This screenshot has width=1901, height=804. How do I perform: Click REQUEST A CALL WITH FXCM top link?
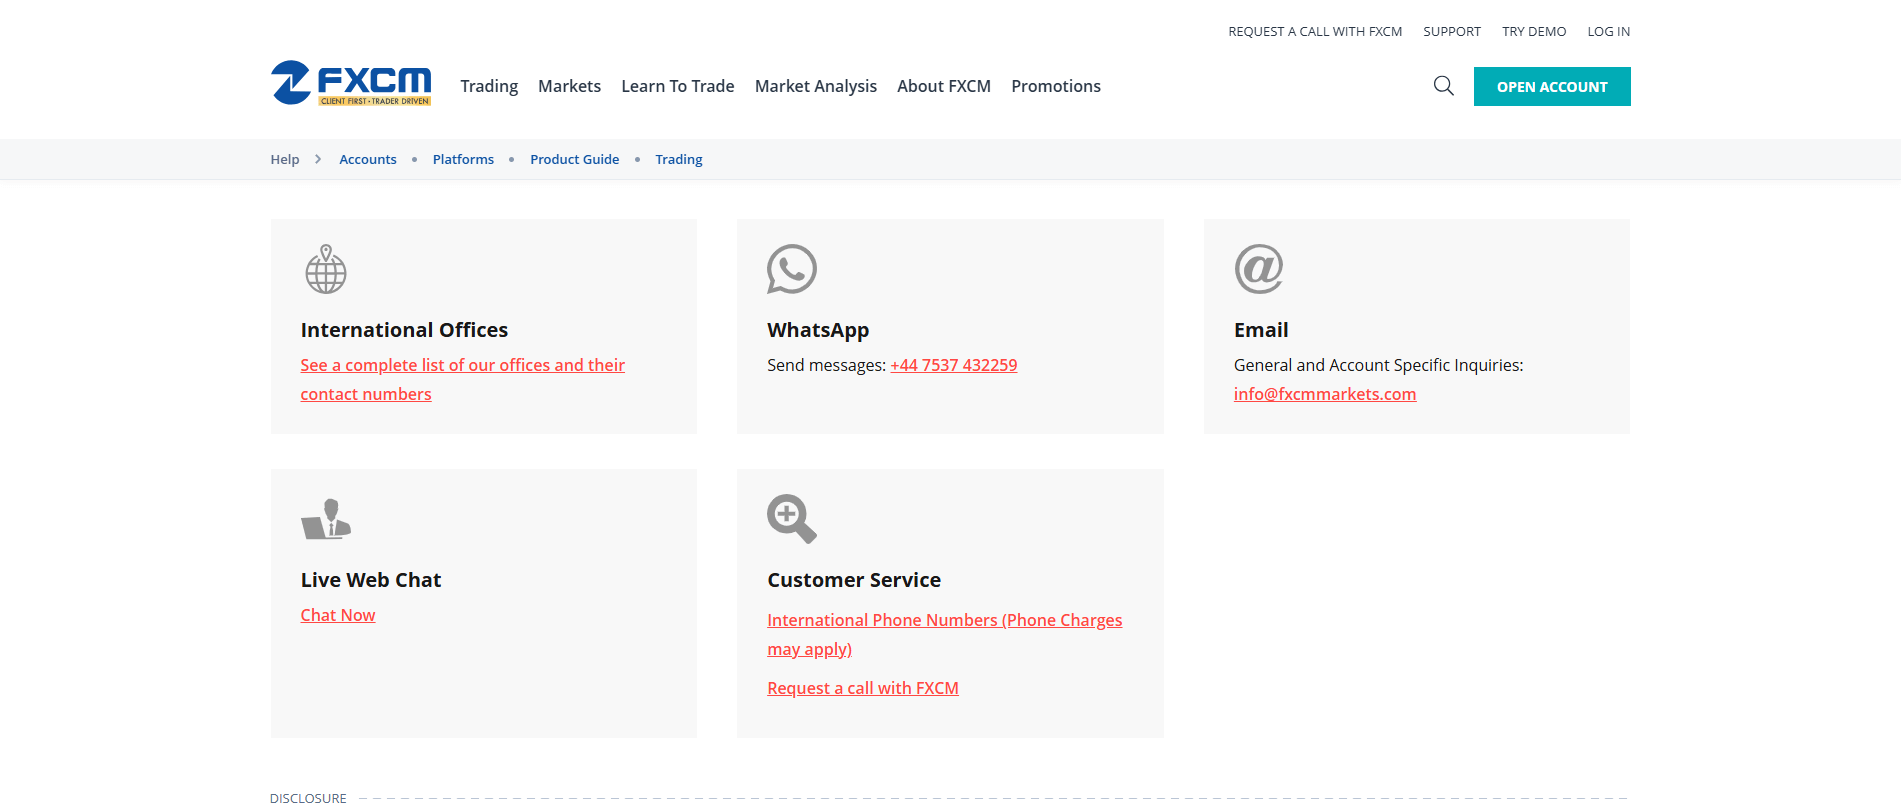click(1315, 31)
